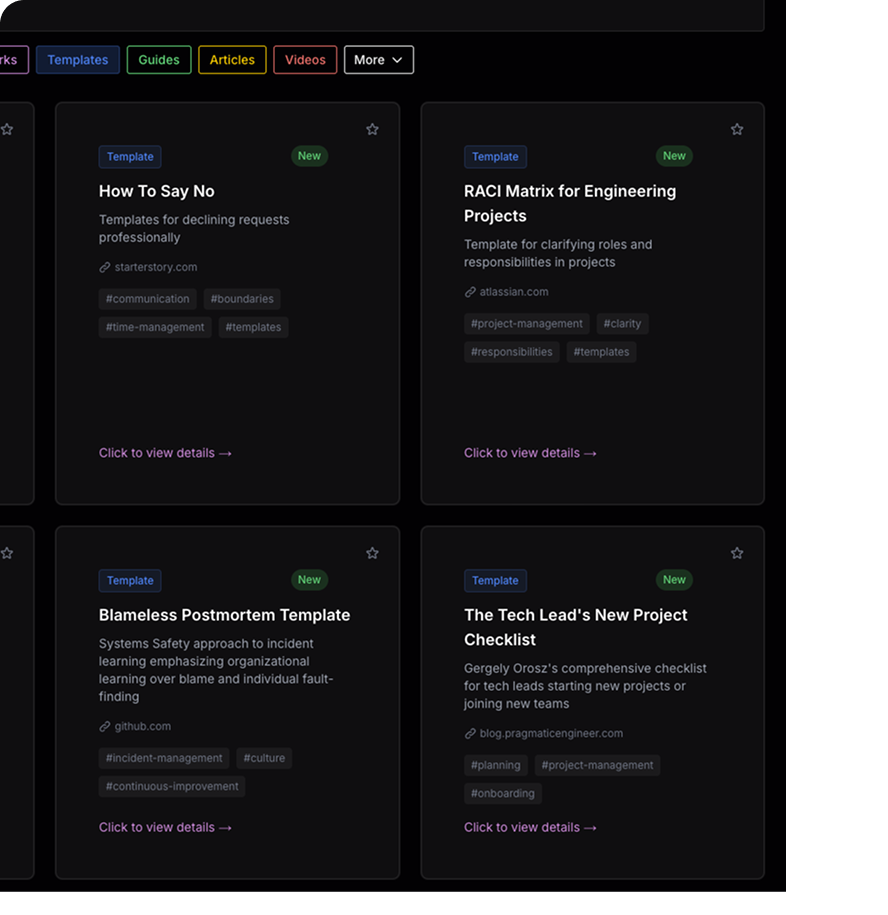
Task: Click the #project-management tag on RACI Matrix card
Action: (x=527, y=324)
